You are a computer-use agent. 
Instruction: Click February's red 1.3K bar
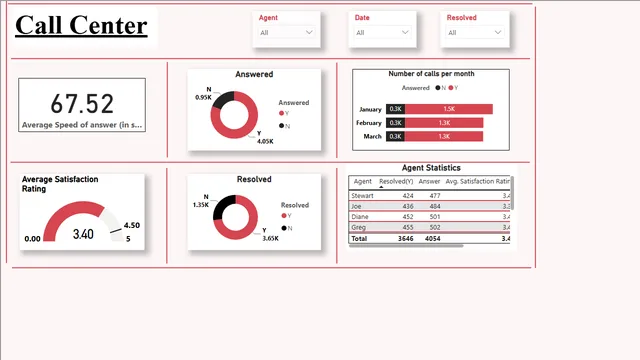pos(444,122)
